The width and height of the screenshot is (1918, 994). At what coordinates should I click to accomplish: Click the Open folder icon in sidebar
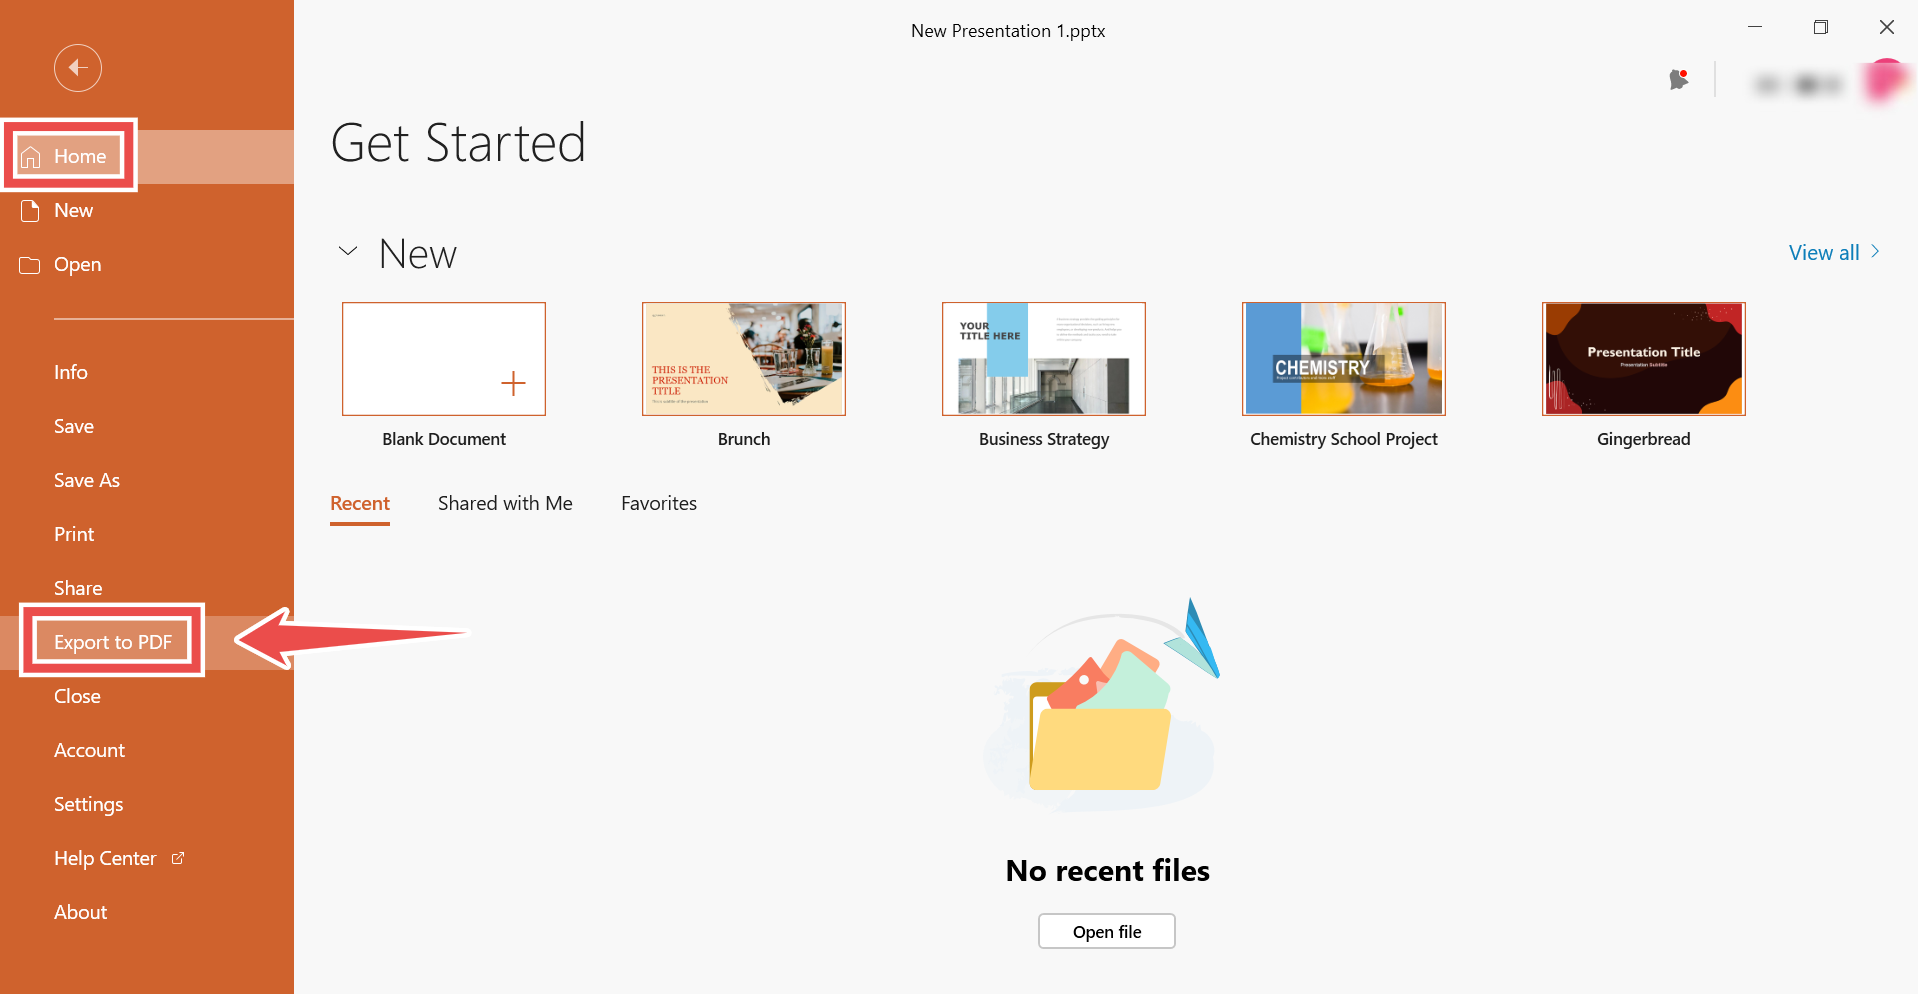coord(29,264)
